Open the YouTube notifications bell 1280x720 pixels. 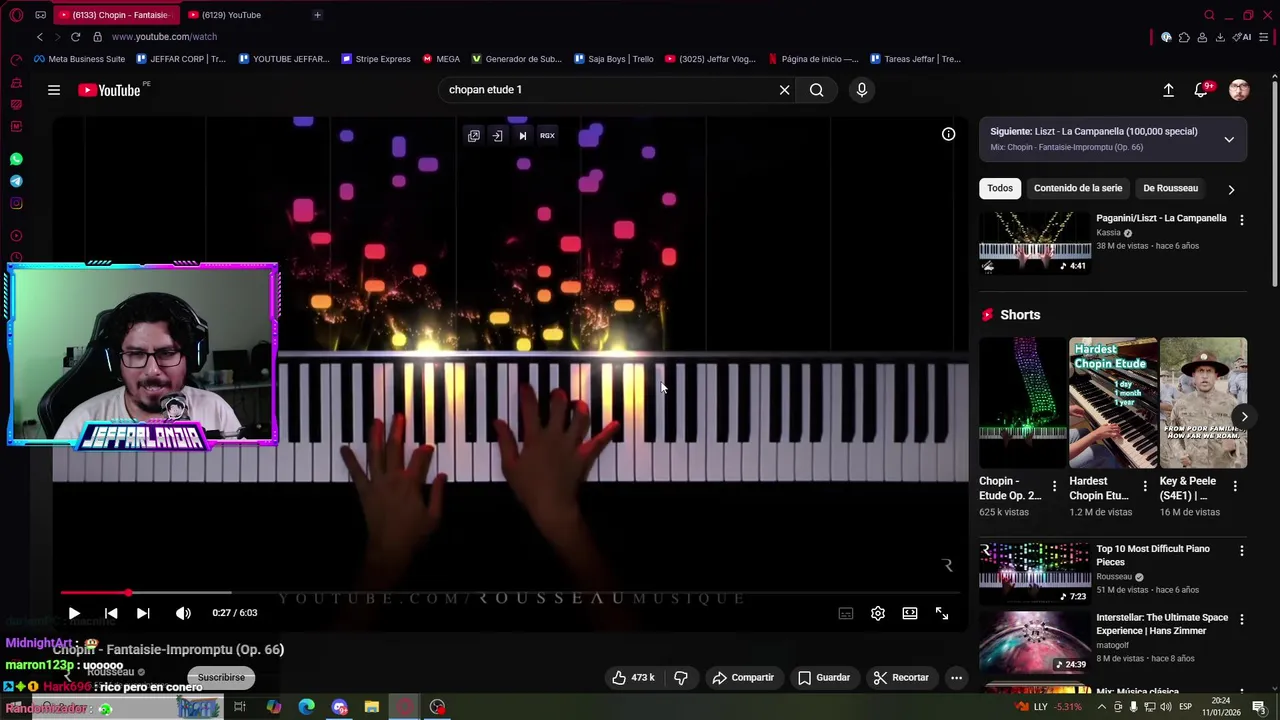pyautogui.click(x=1202, y=90)
